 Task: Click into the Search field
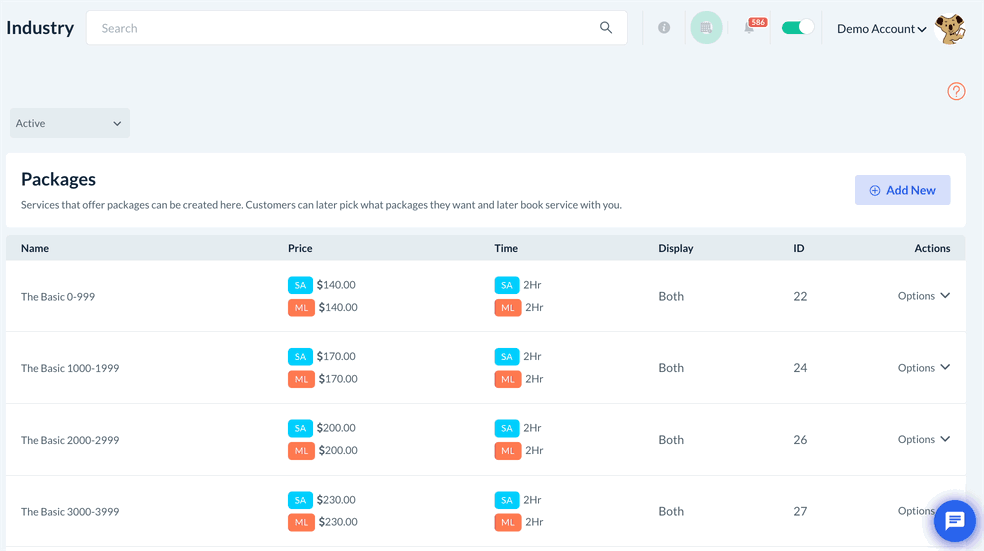[340, 28]
